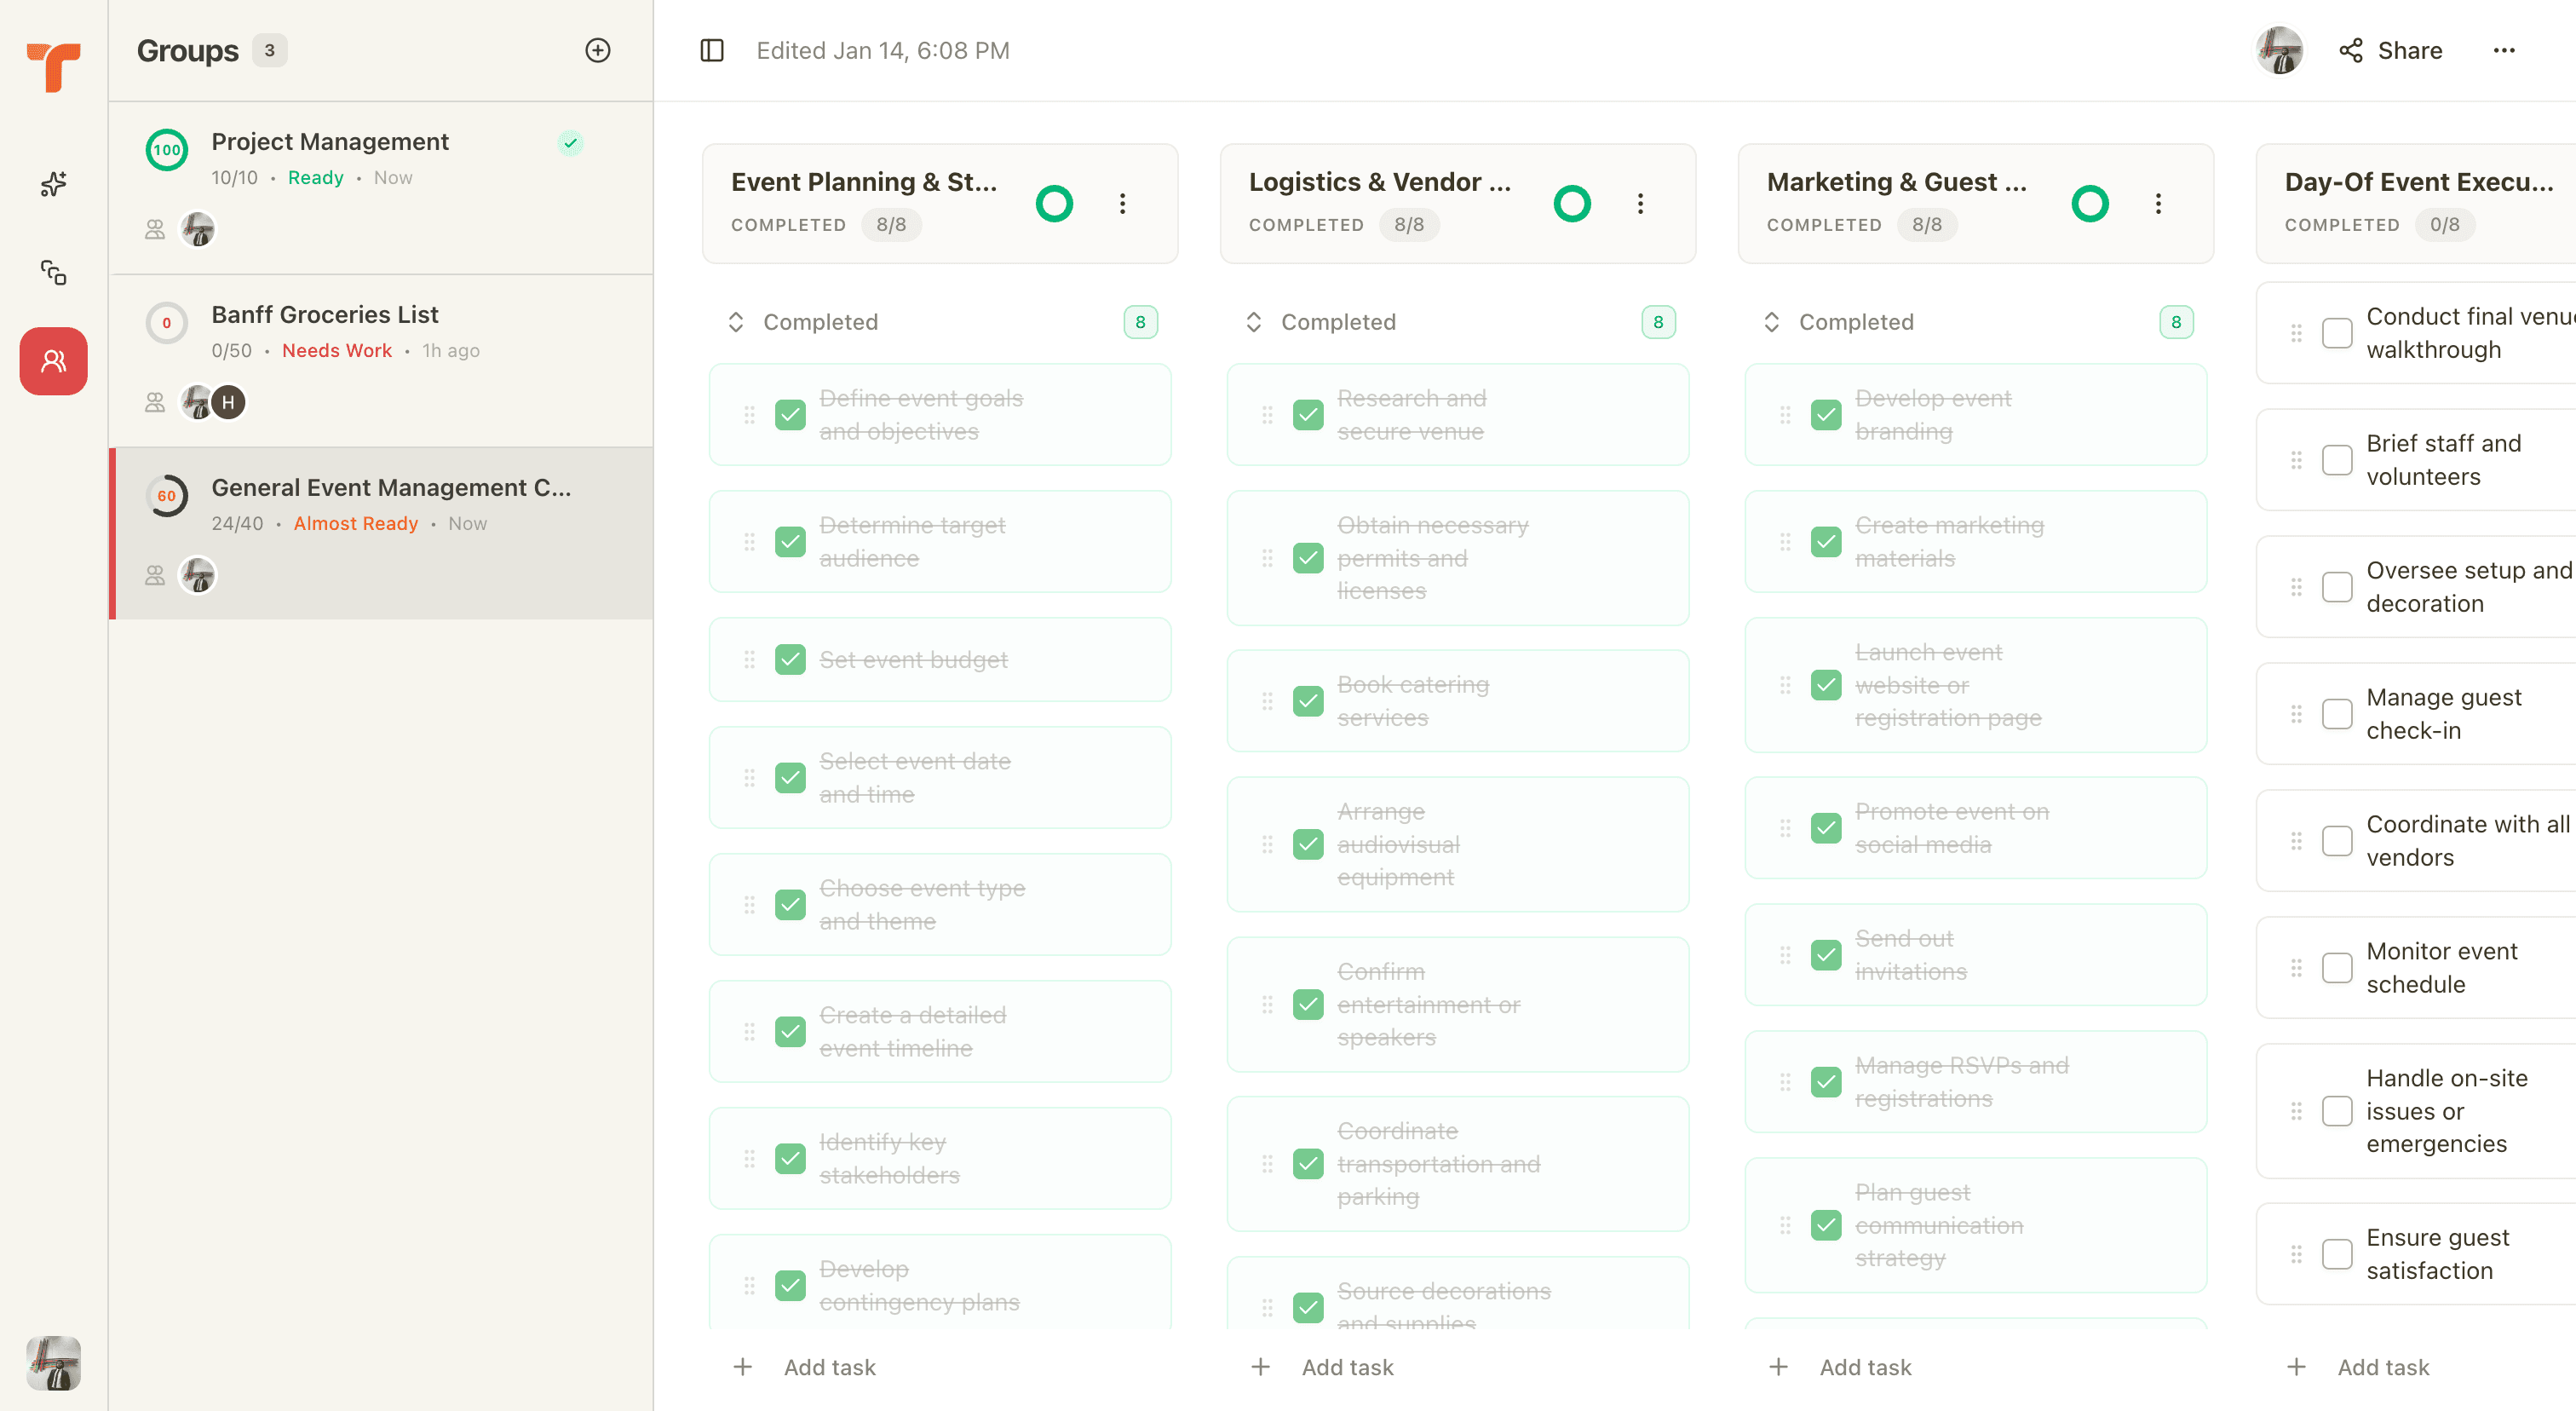Uncheck Book catering services task

[x=1308, y=701]
